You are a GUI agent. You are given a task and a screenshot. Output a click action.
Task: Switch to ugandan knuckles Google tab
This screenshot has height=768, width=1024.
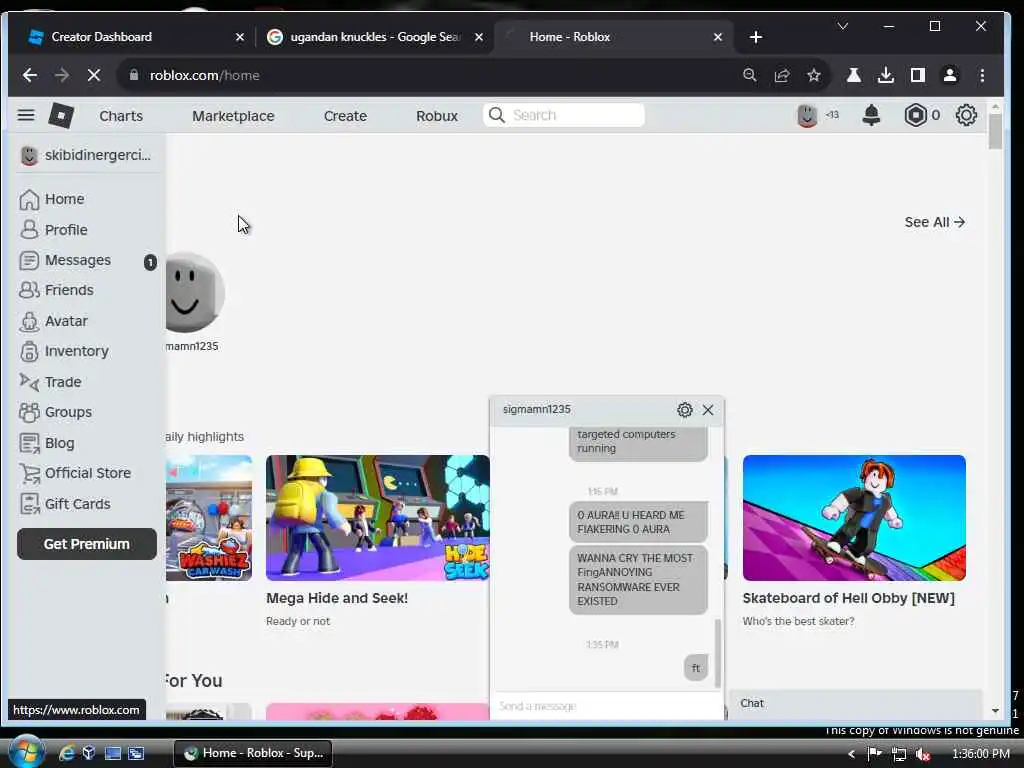tap(375, 37)
